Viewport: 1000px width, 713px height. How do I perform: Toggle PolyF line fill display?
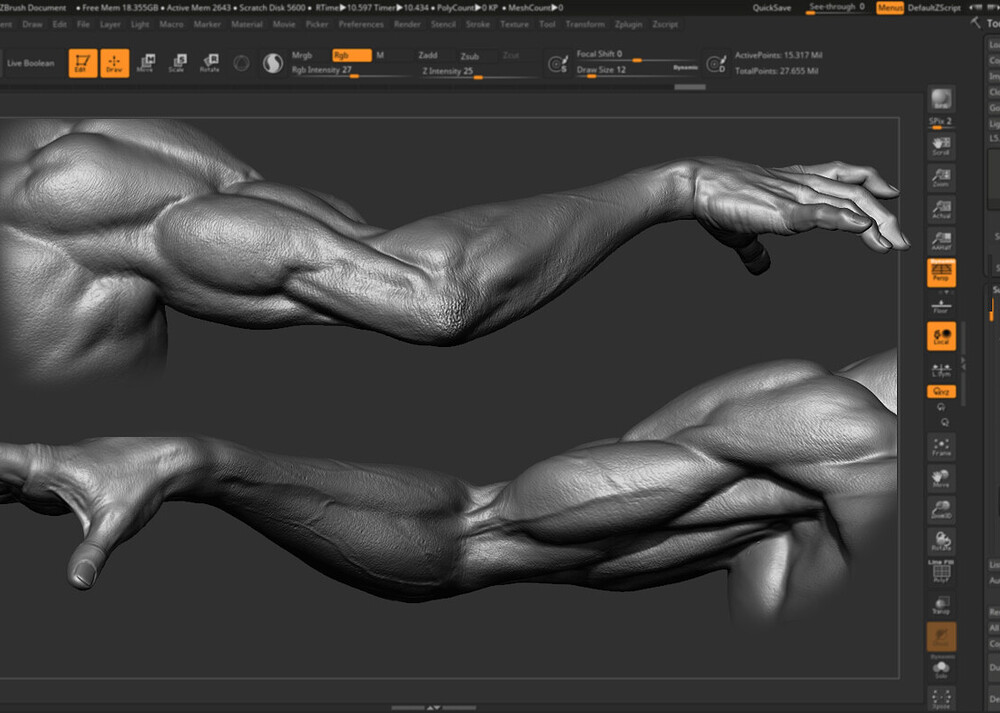[x=941, y=571]
